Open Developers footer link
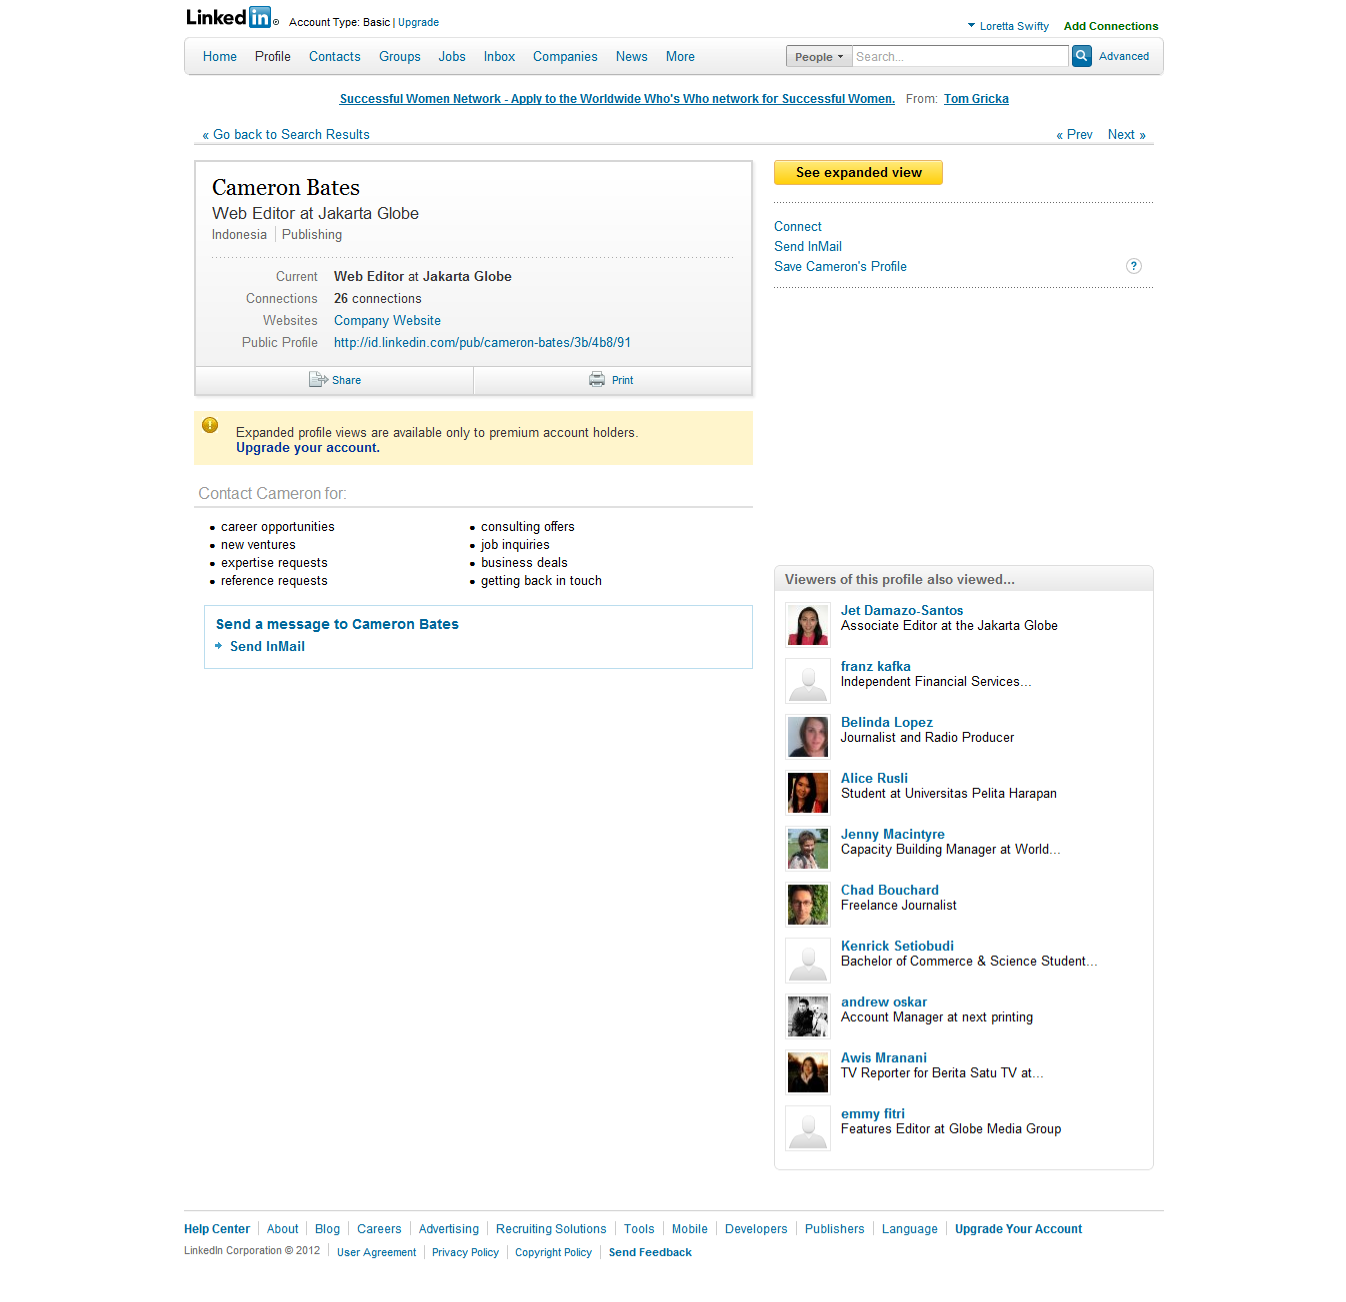 (x=756, y=1229)
